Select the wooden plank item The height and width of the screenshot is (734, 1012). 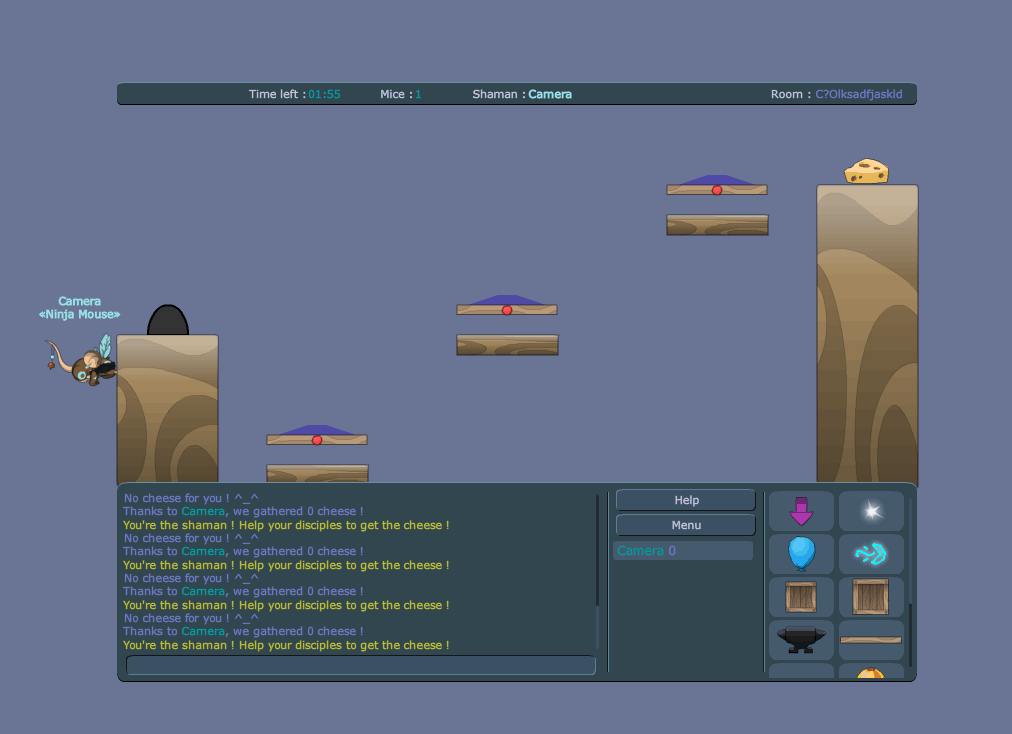click(871, 640)
